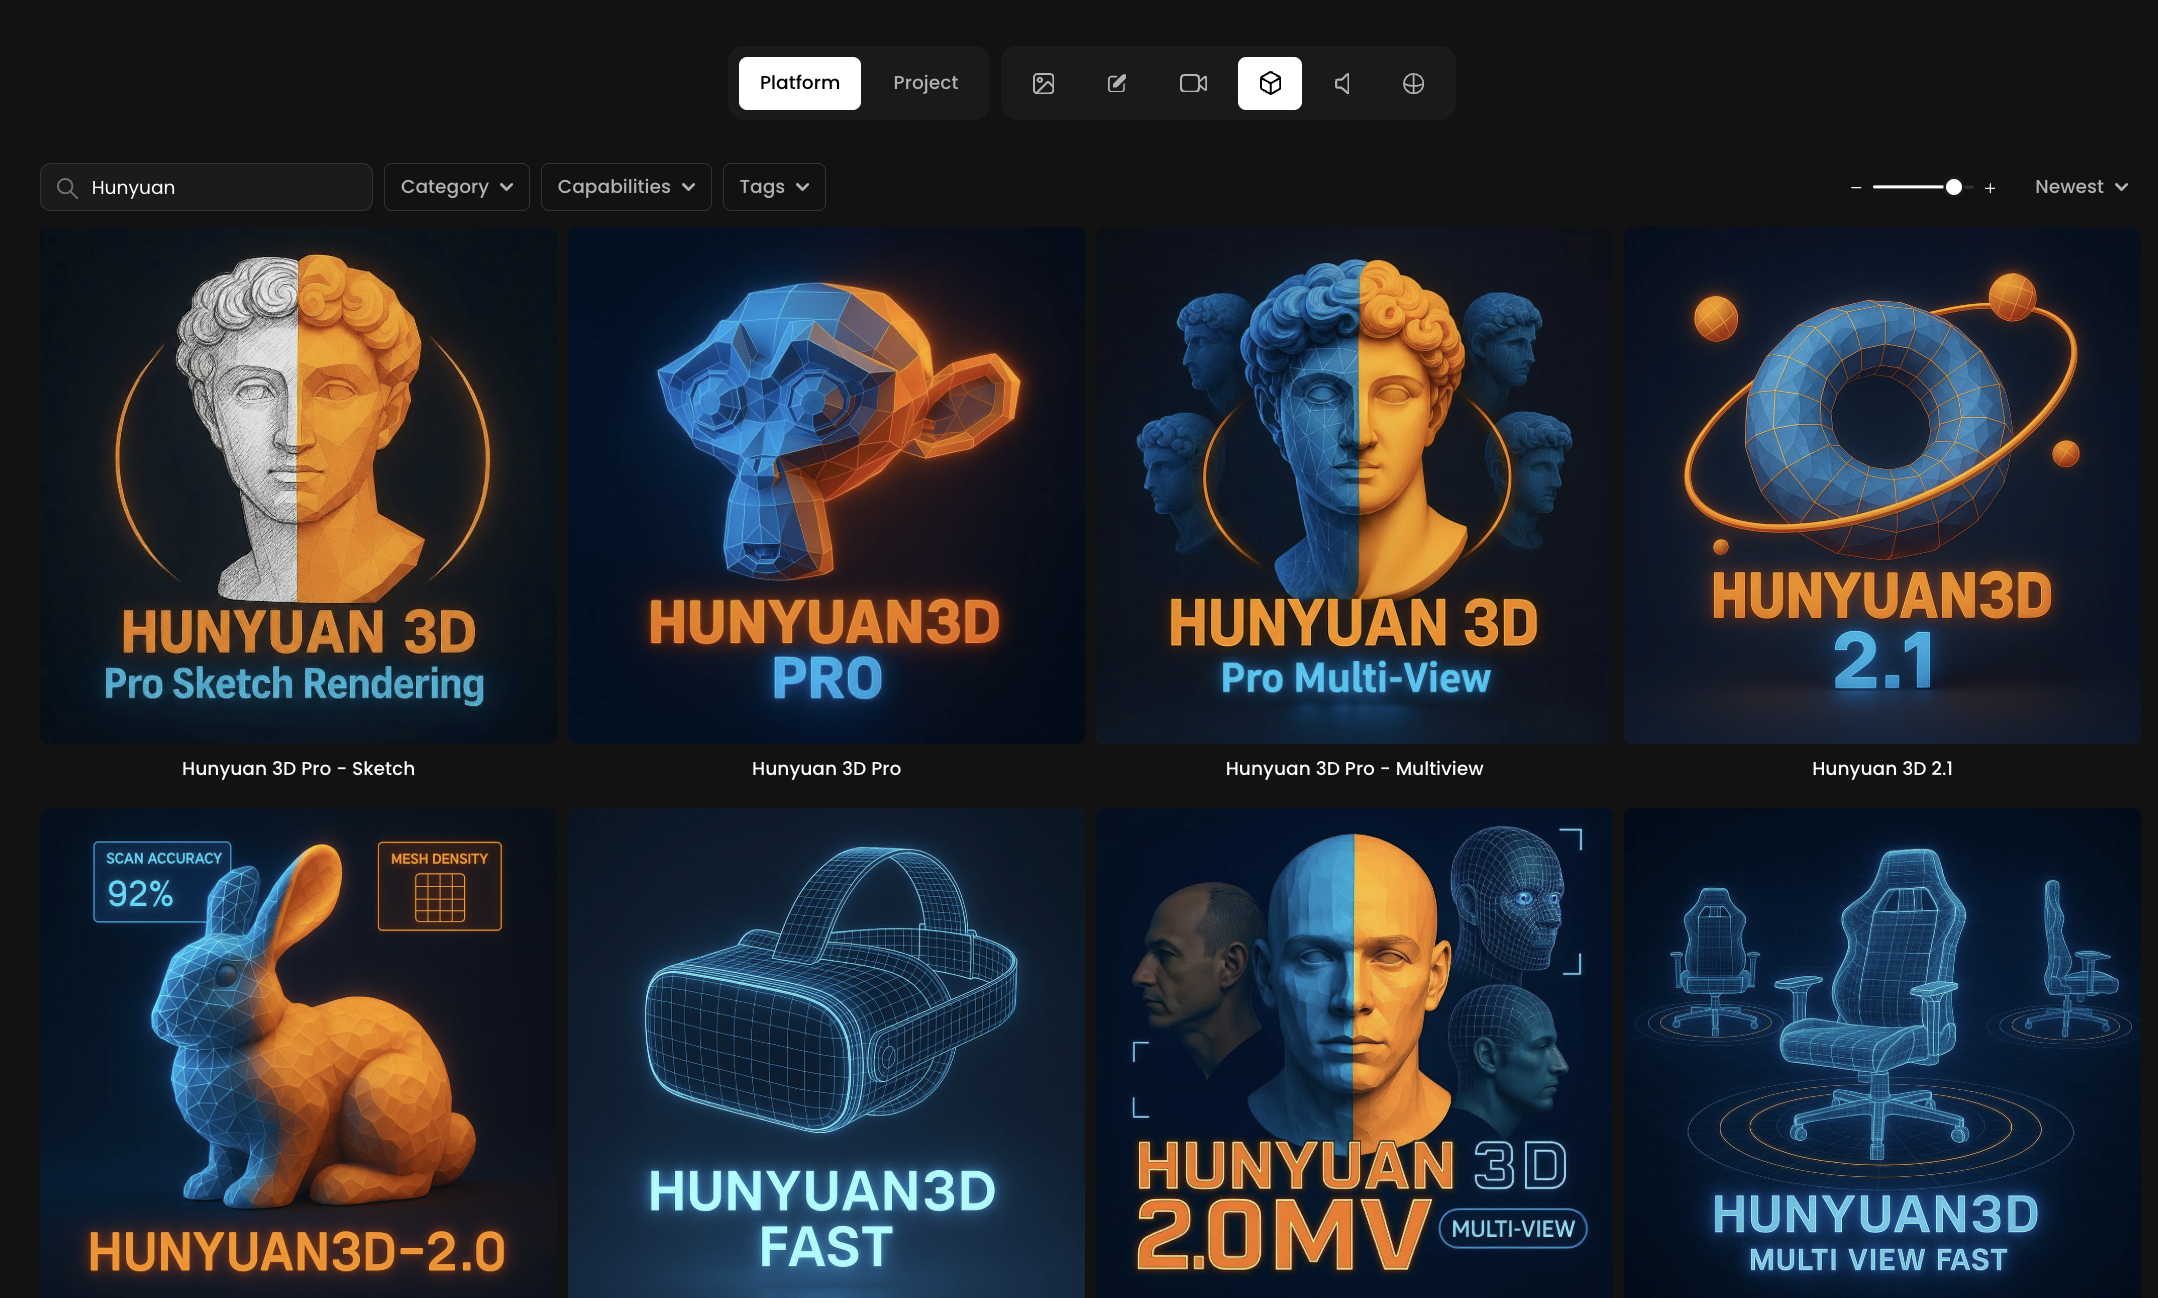Select the edit pencil icon
The image size is (2158, 1298).
pos(1117,83)
